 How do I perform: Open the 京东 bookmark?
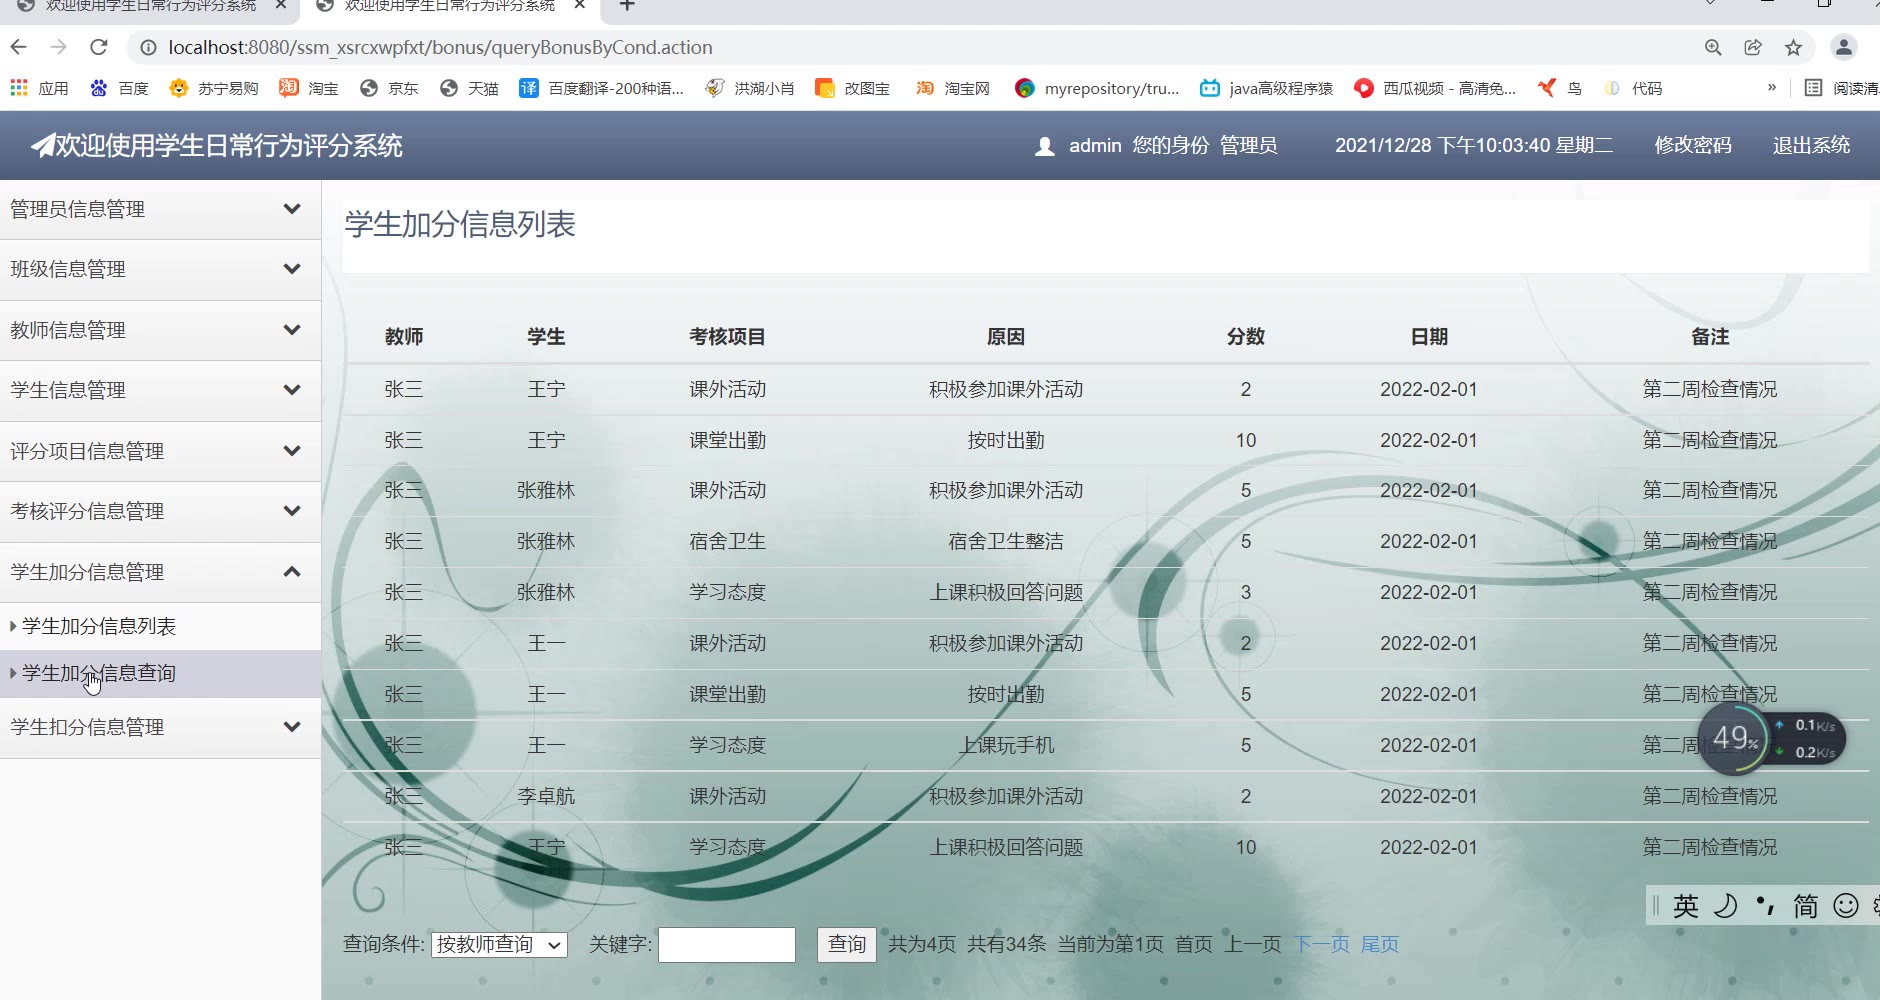pos(389,88)
